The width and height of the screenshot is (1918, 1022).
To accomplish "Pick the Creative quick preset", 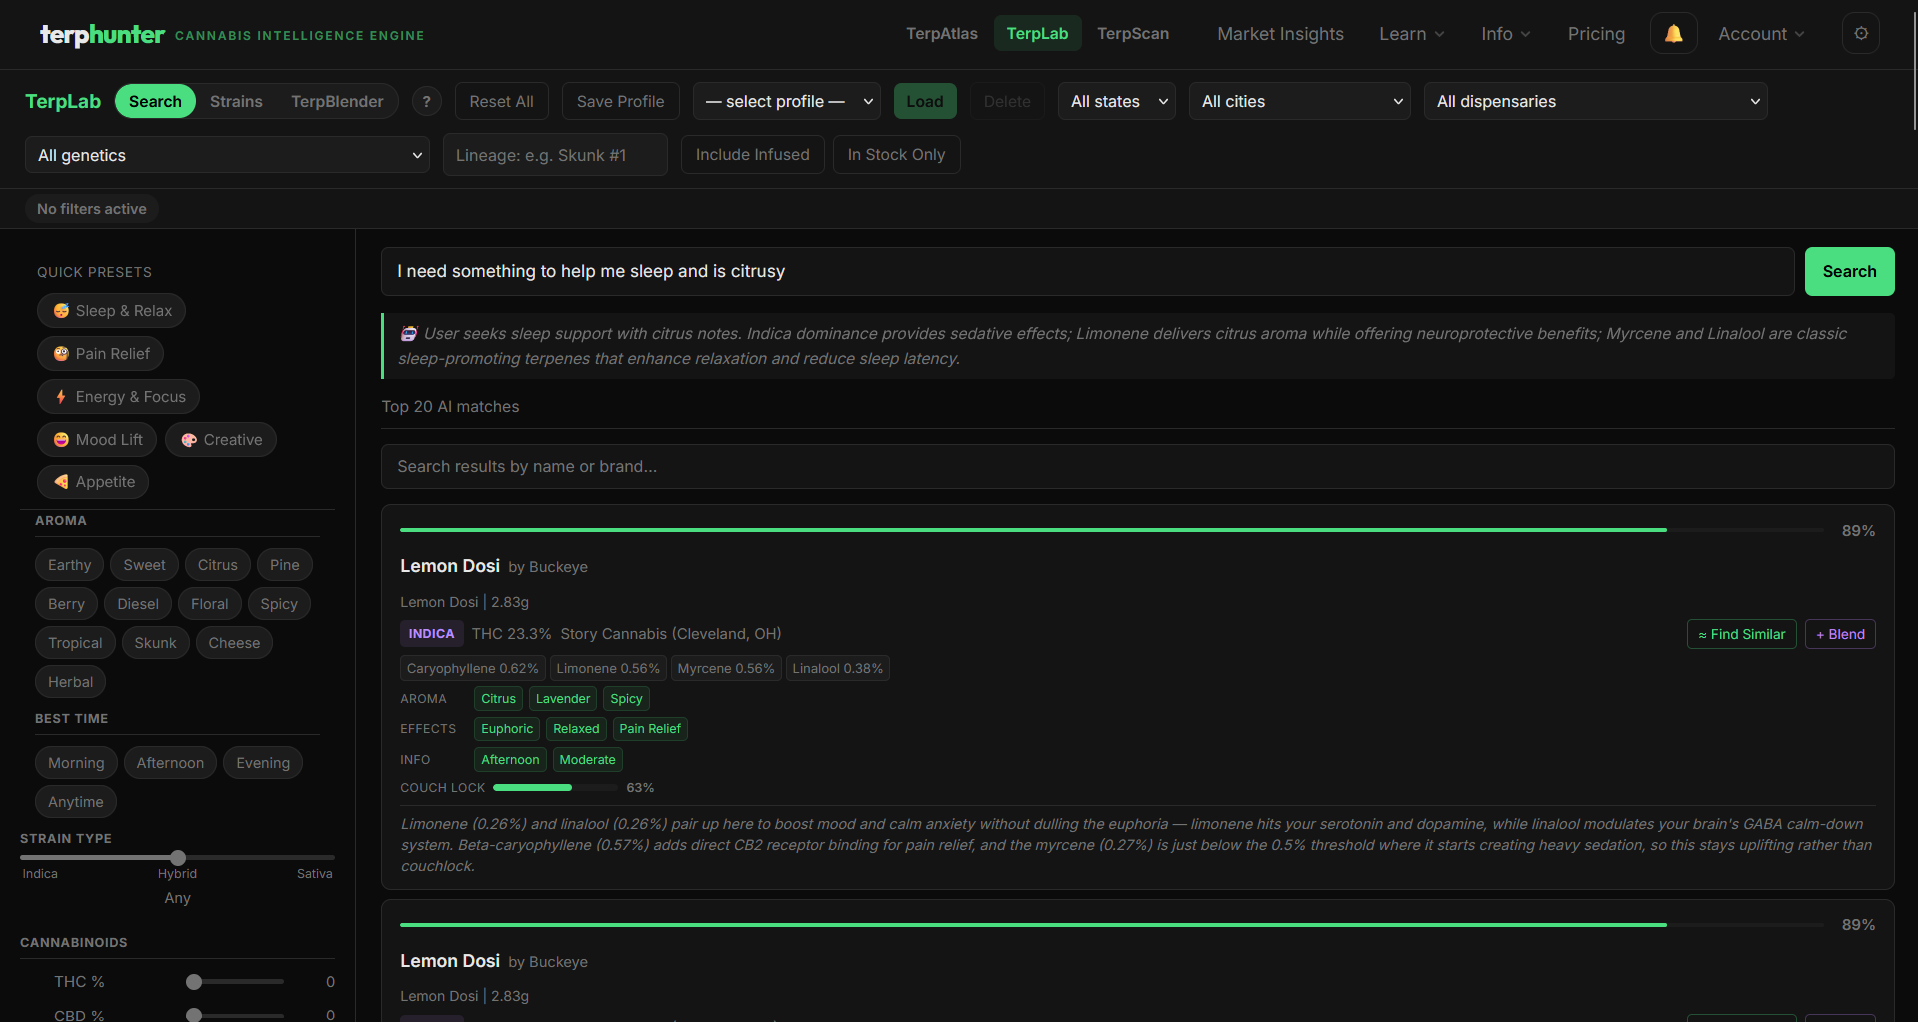I will (x=221, y=439).
